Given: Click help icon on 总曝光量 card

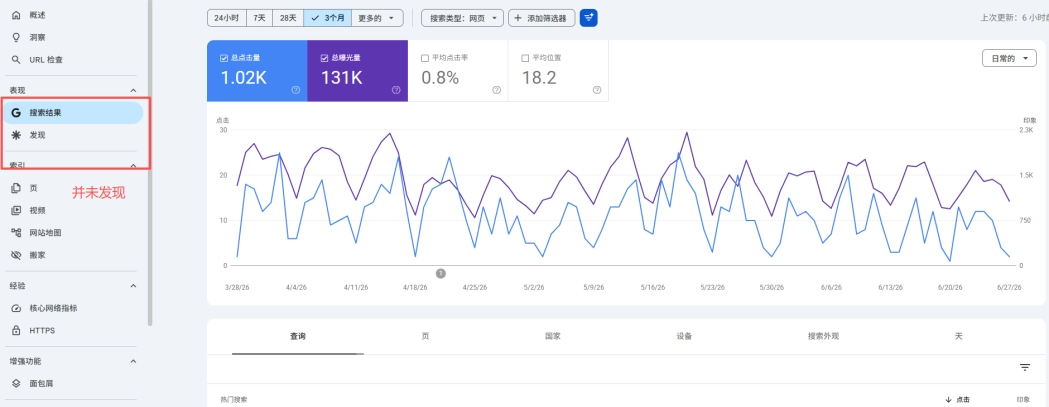Looking at the screenshot, I should (x=396, y=90).
